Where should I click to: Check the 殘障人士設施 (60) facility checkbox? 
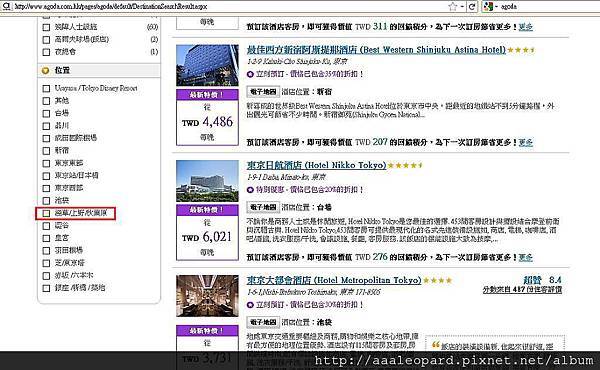(46, 27)
